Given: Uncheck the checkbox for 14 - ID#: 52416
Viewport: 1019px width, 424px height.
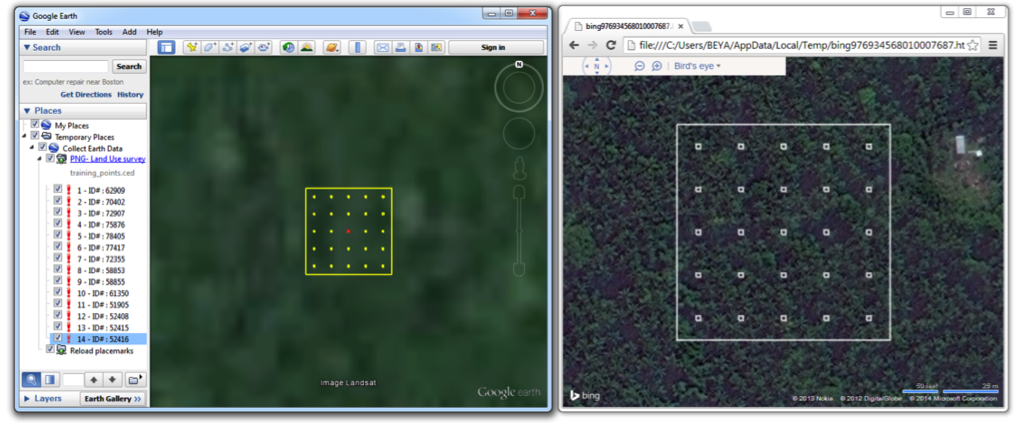Looking at the screenshot, I should 58,339.
